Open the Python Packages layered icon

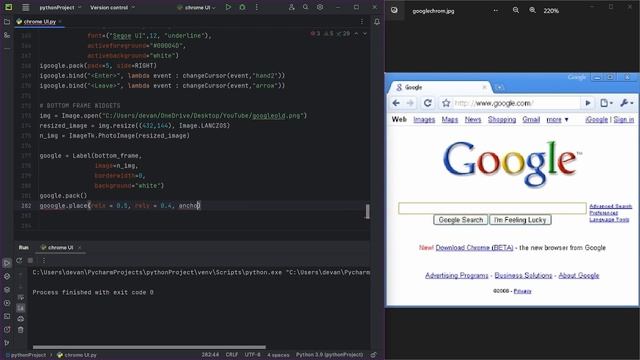pyautogui.click(x=7, y=290)
